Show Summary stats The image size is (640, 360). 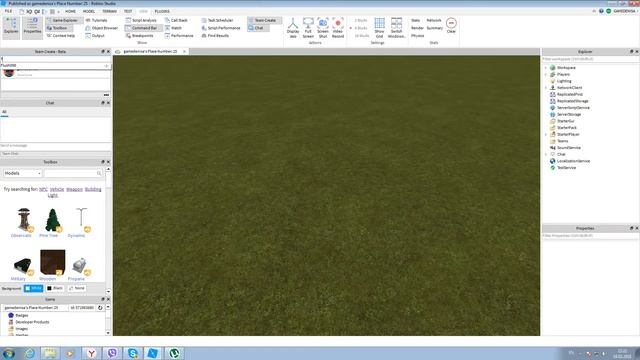(435, 28)
